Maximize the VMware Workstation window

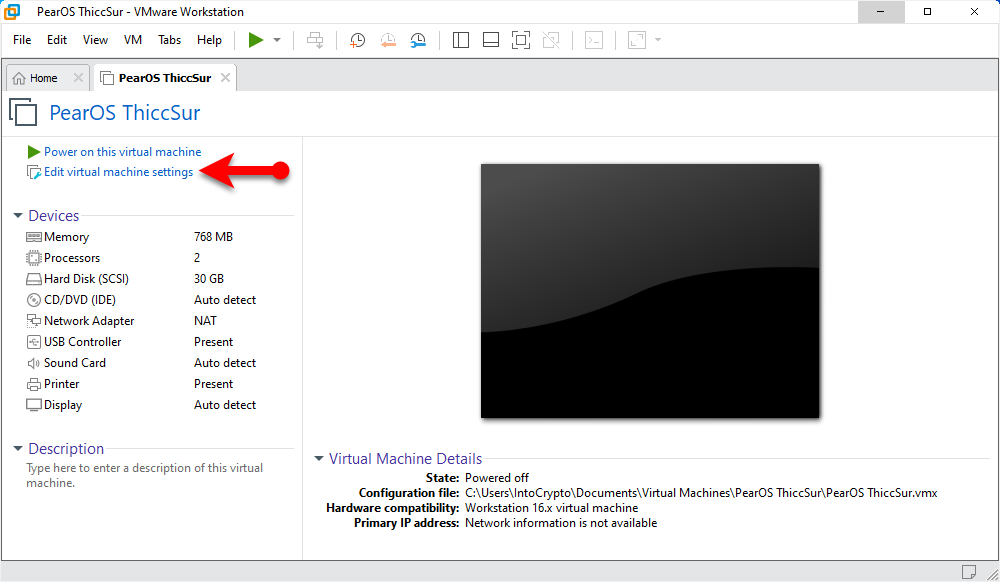[927, 11]
